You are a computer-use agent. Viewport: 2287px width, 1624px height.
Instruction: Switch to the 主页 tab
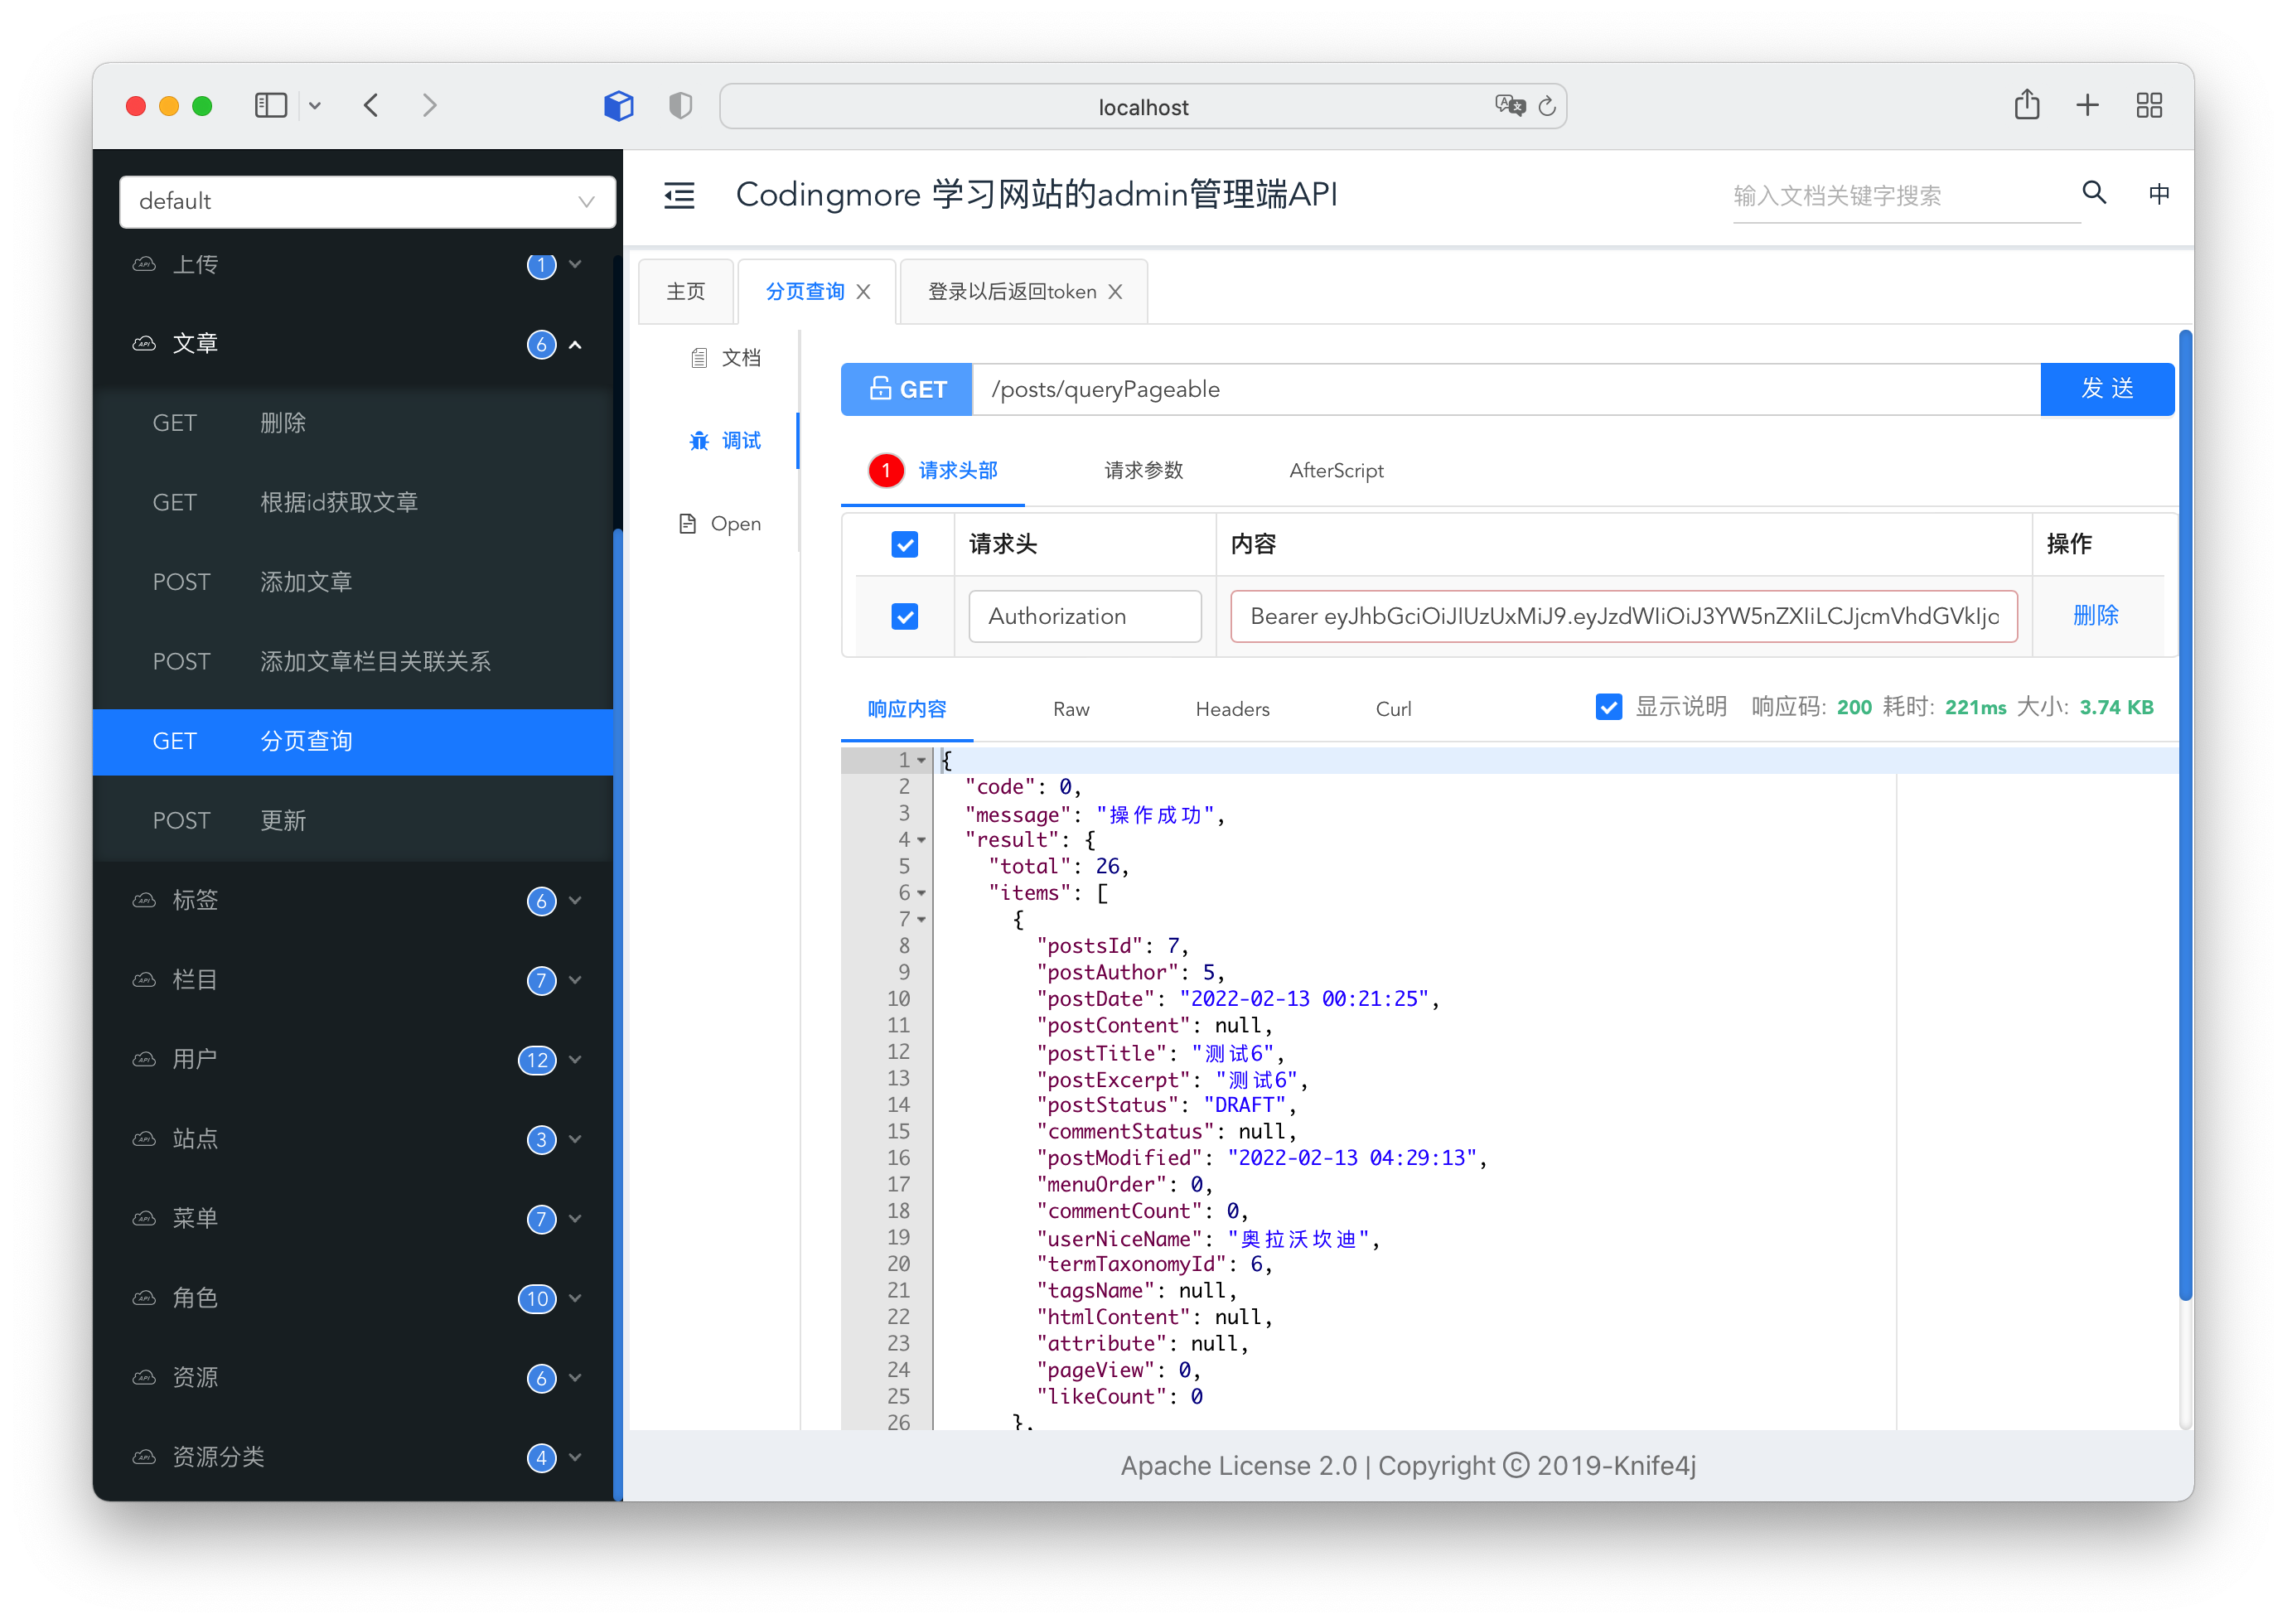(x=686, y=292)
